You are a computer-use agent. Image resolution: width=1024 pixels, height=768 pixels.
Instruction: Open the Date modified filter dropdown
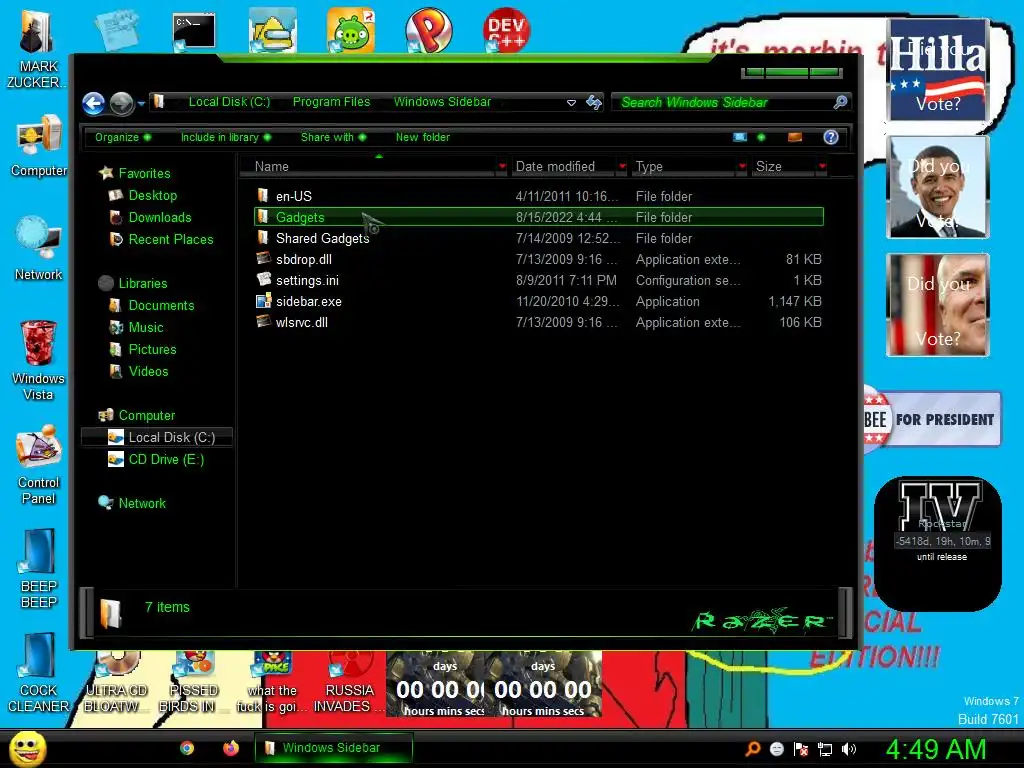point(622,167)
